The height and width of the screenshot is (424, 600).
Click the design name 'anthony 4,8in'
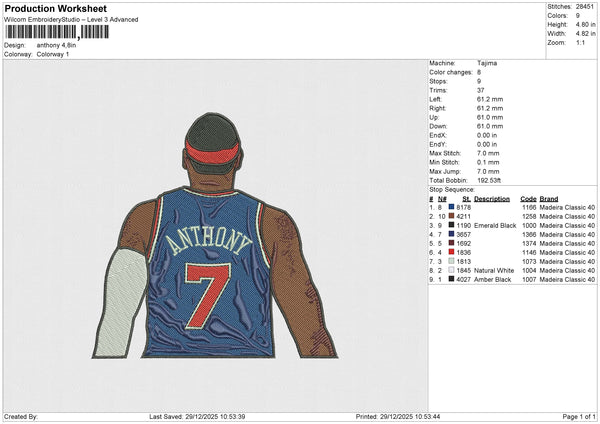(56, 45)
